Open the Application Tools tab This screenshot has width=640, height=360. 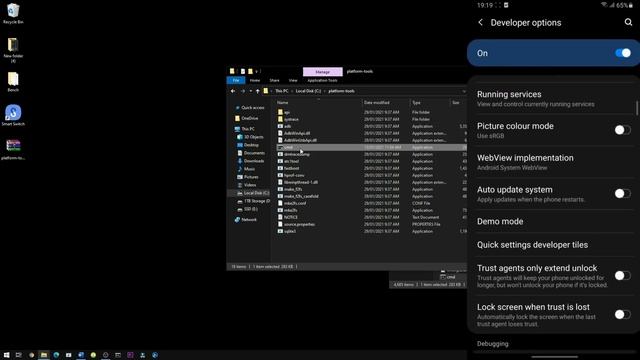[322, 80]
